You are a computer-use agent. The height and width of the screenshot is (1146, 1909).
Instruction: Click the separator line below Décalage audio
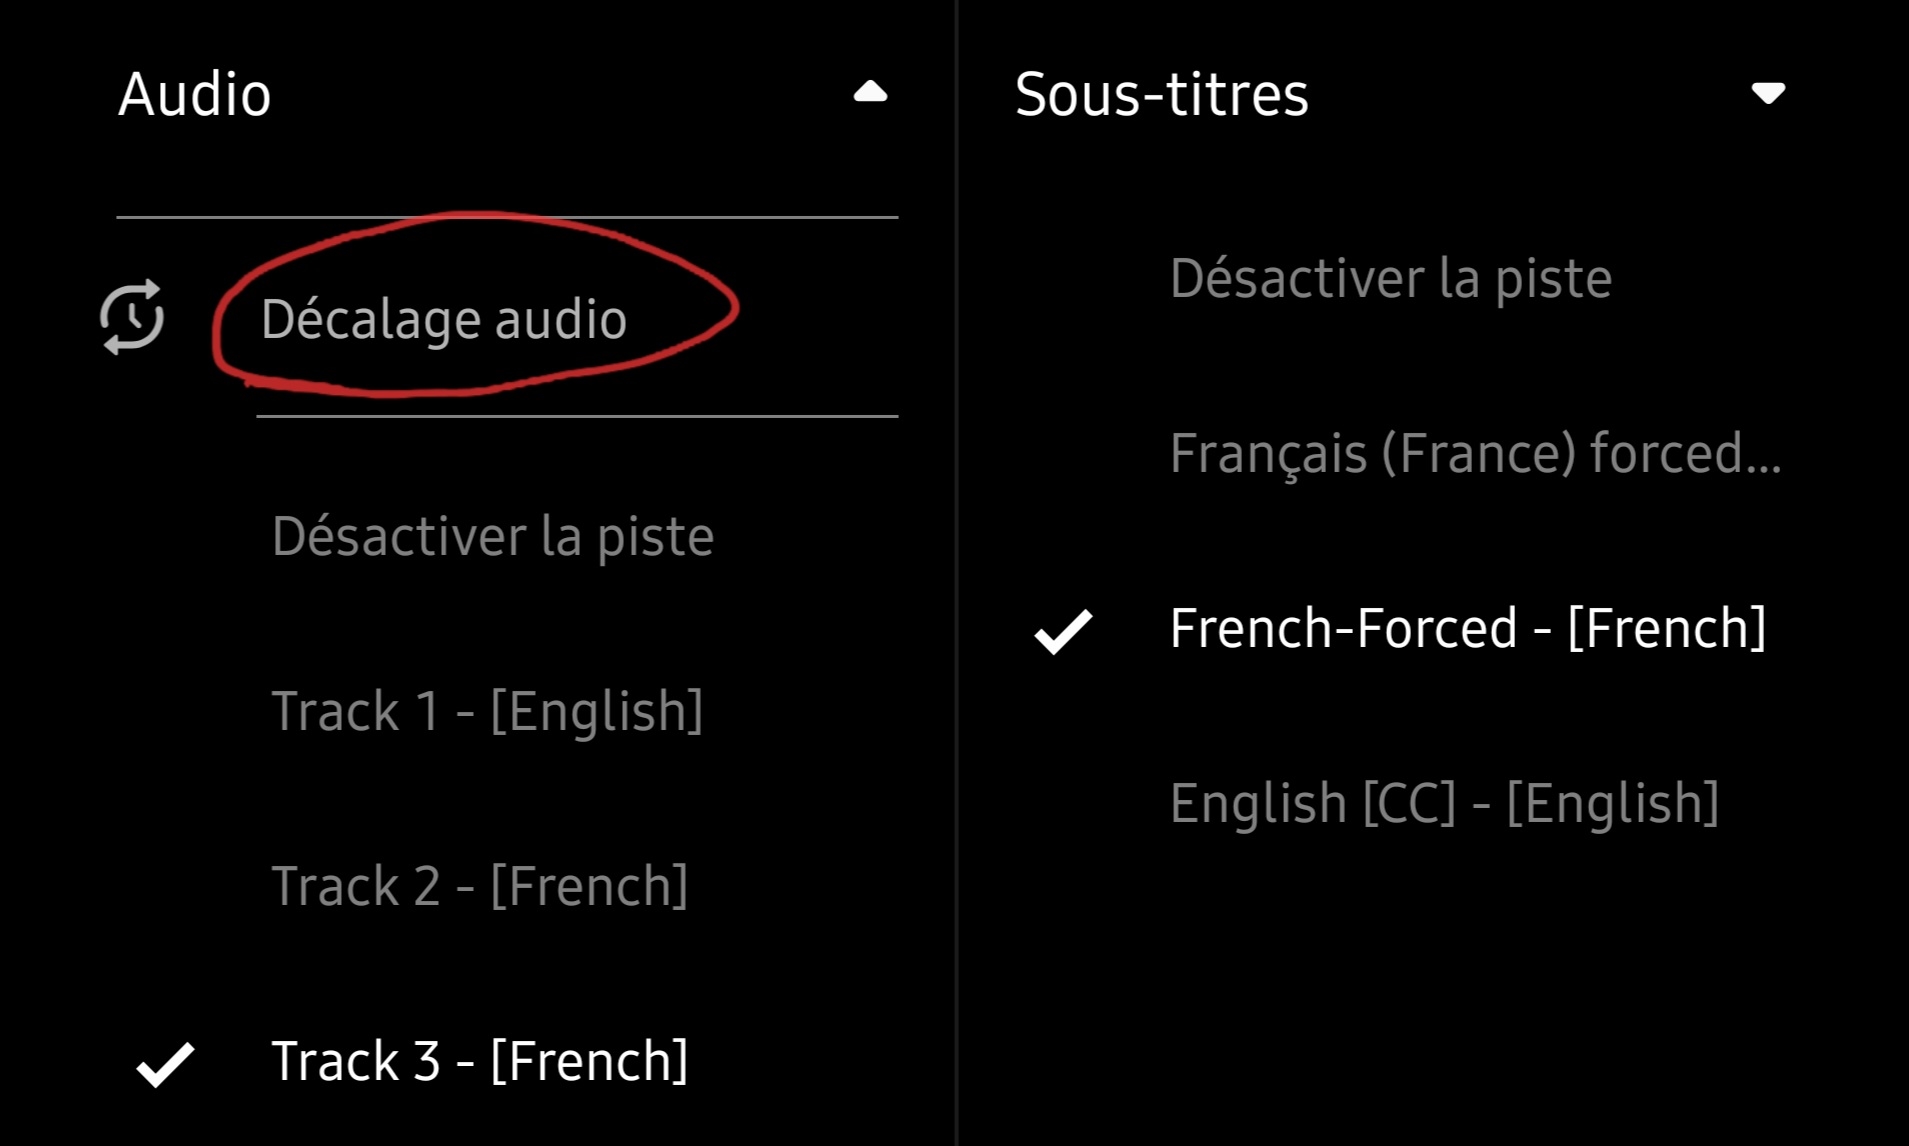pos(577,416)
